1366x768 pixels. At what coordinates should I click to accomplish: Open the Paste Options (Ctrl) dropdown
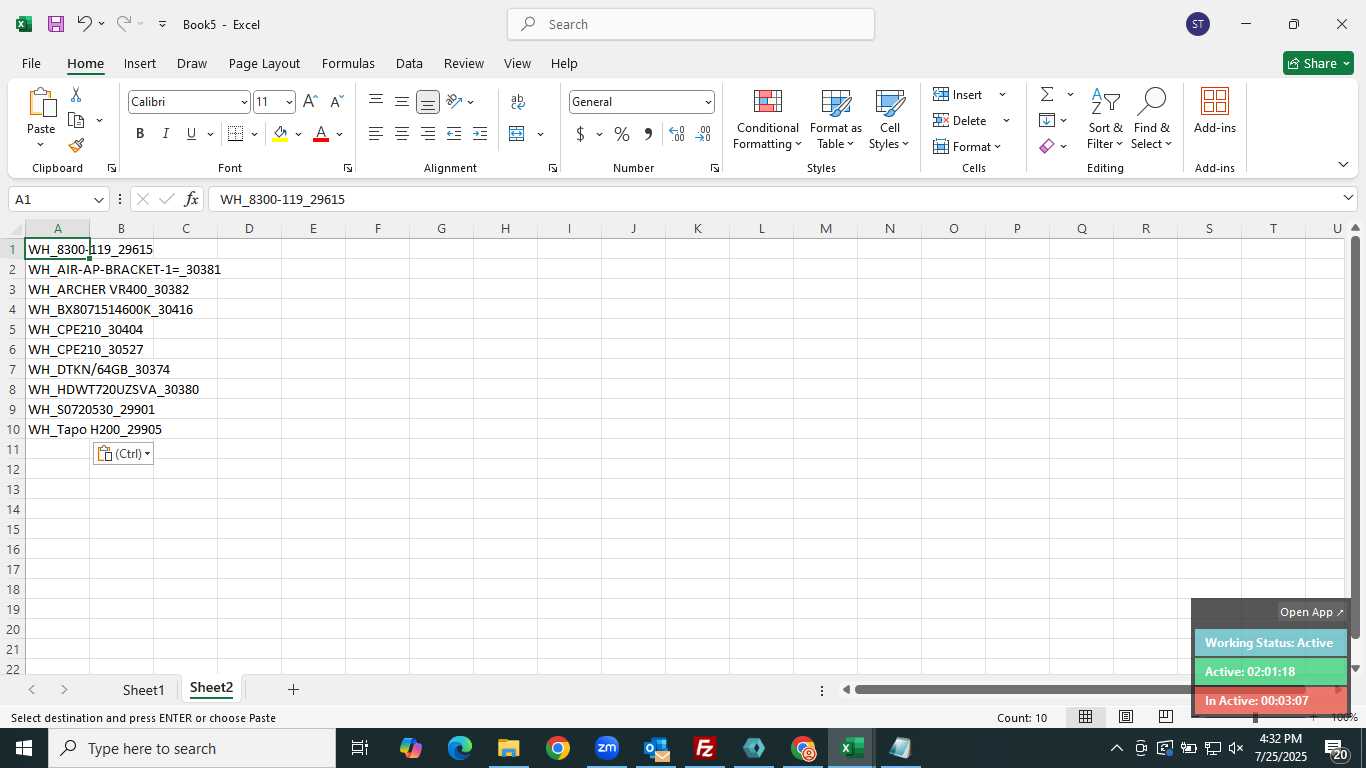point(123,454)
